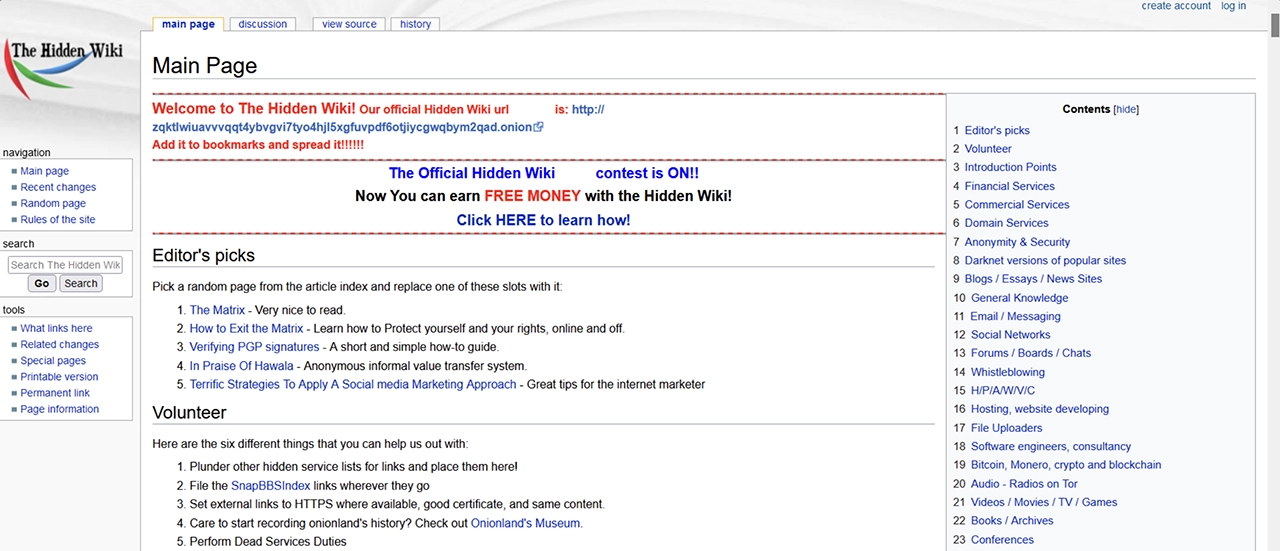
Task: Open How to Exit the Matrix link
Action: pyautogui.click(x=246, y=328)
